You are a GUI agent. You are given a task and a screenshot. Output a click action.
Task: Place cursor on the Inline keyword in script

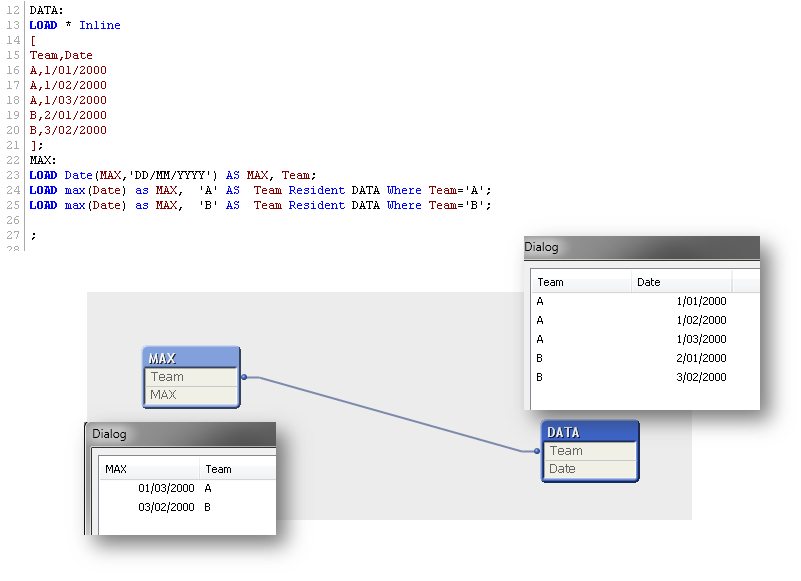point(99,25)
